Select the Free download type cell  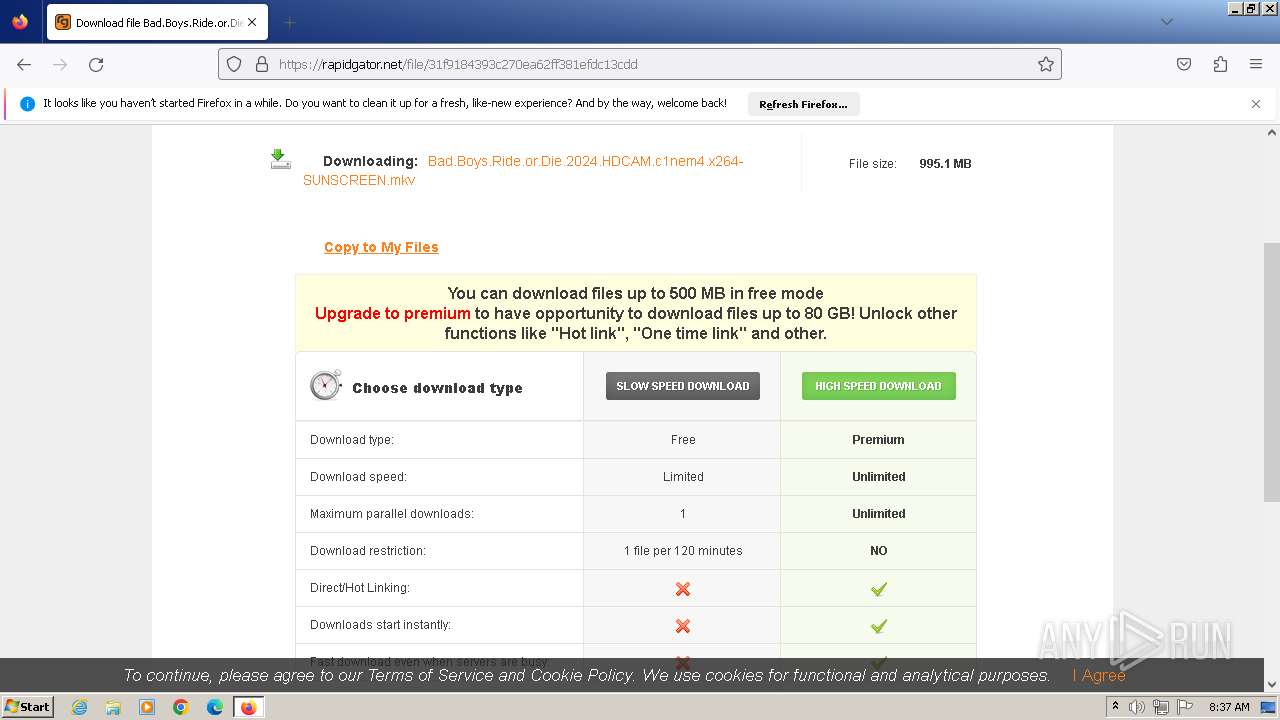(683, 440)
